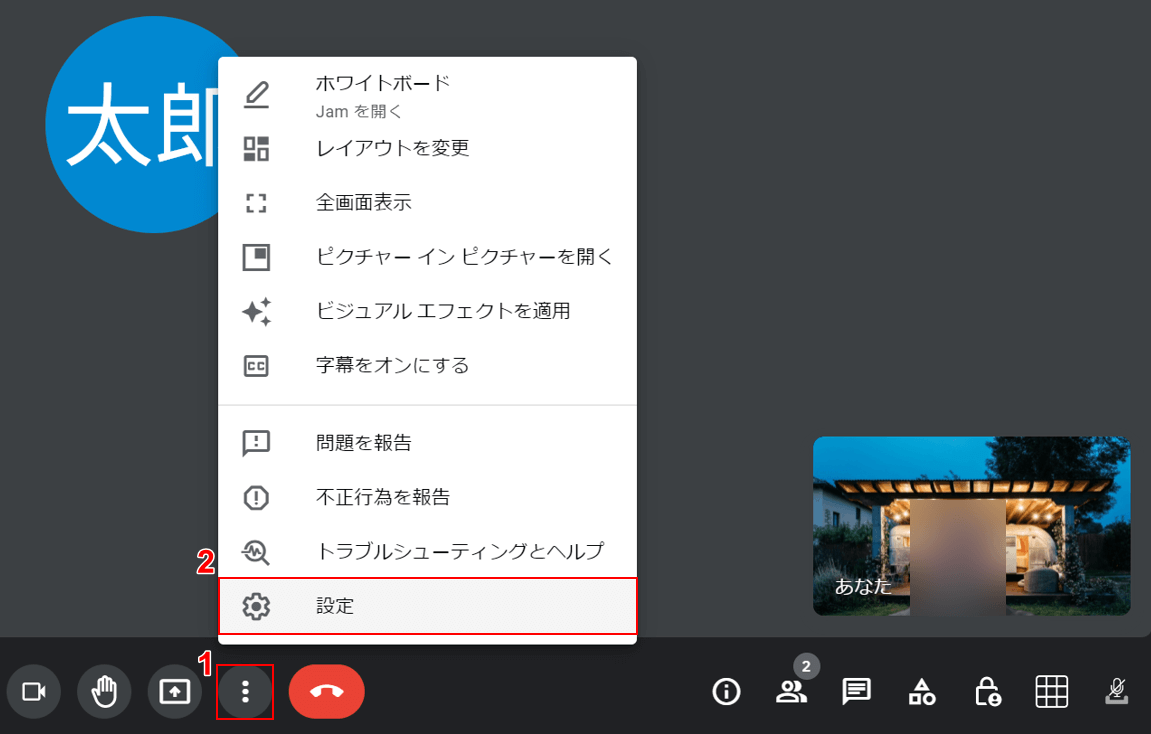This screenshot has width=1151, height=734.
Task: Select 問題を報告 from the menu
Action: point(427,443)
